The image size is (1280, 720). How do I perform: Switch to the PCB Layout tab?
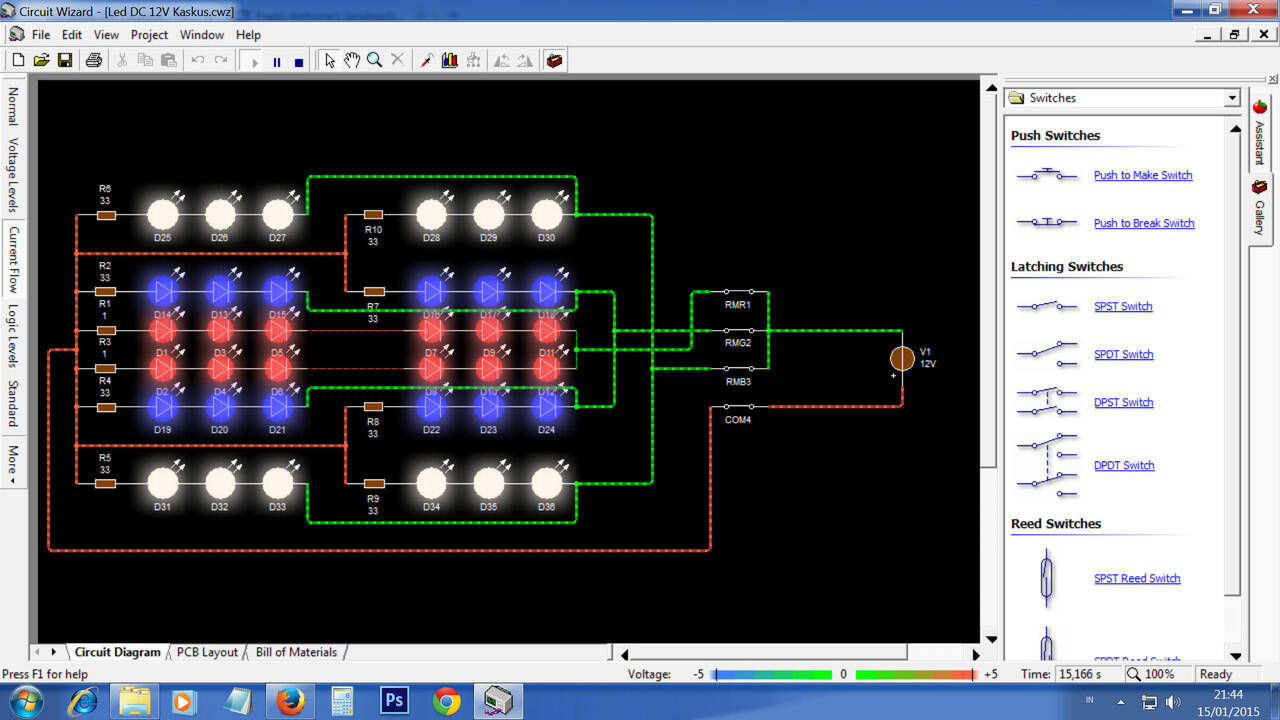coord(207,652)
